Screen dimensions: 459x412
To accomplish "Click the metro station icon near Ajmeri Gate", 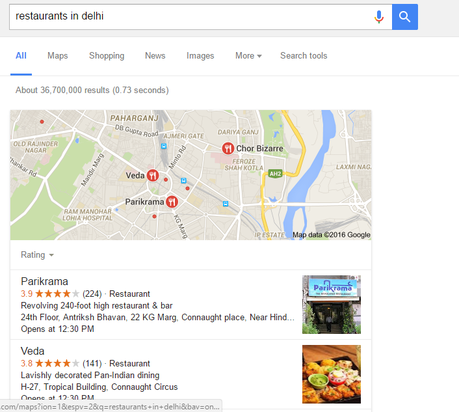I will (164, 146).
